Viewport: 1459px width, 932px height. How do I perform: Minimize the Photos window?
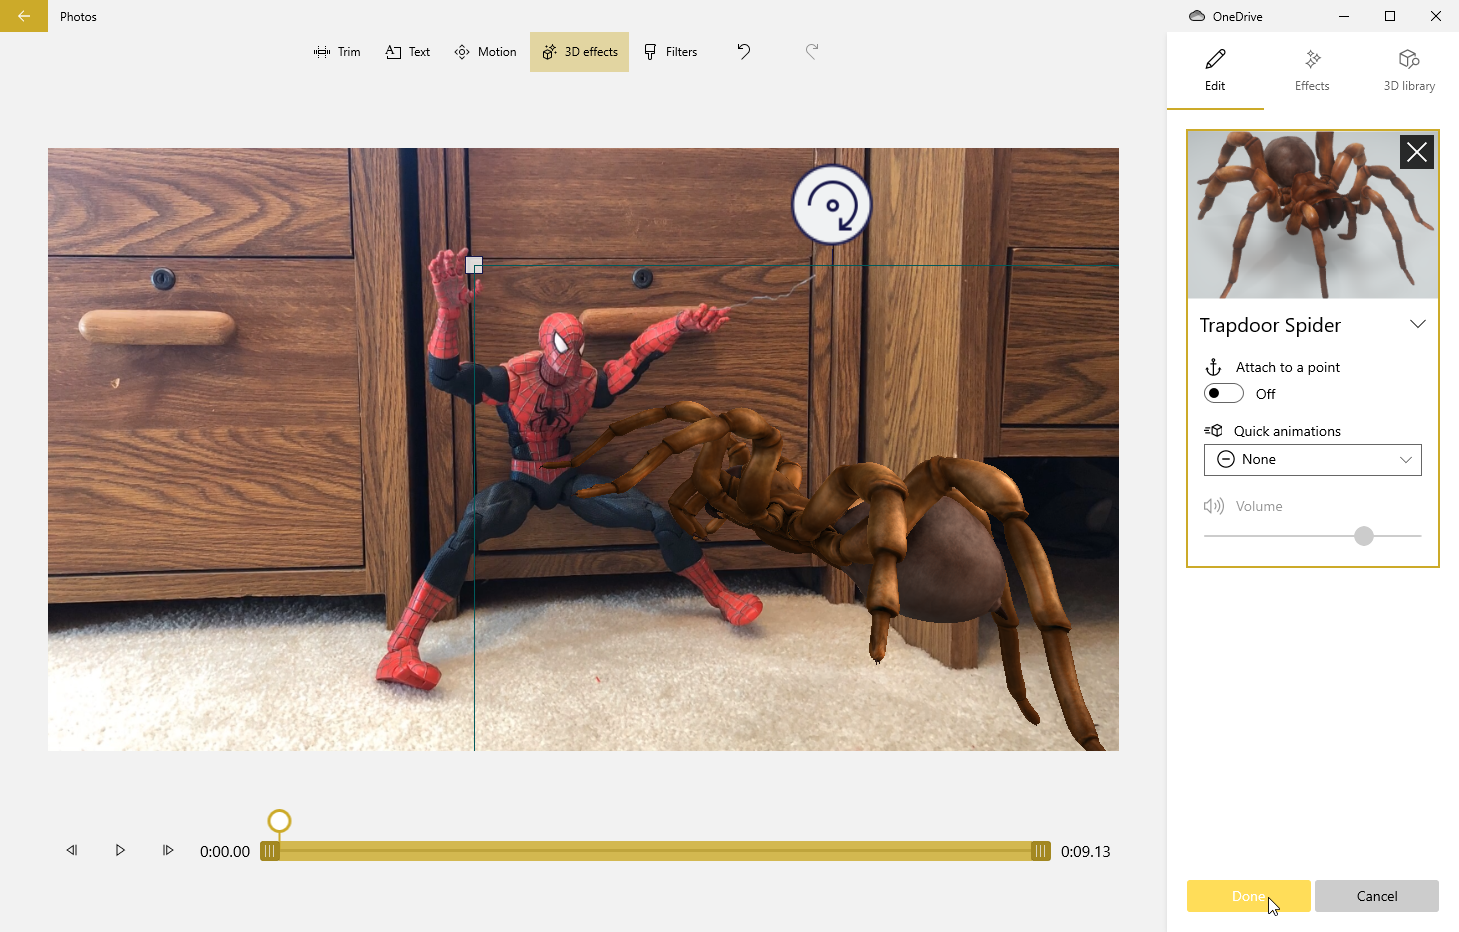click(x=1344, y=16)
